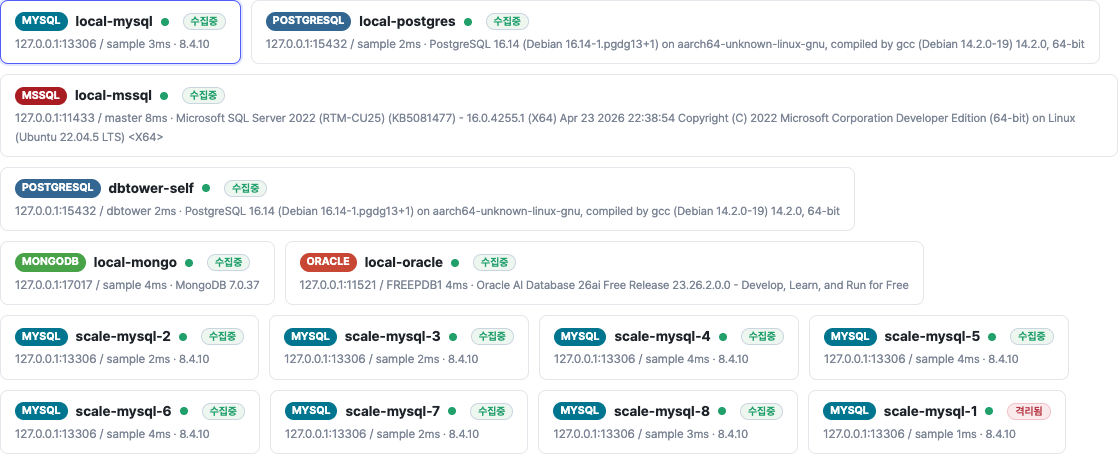Viewport: 1118px width, 454px height.
Task: Click the POSTGRESQL badge on local-postgres
Action: tap(309, 21)
